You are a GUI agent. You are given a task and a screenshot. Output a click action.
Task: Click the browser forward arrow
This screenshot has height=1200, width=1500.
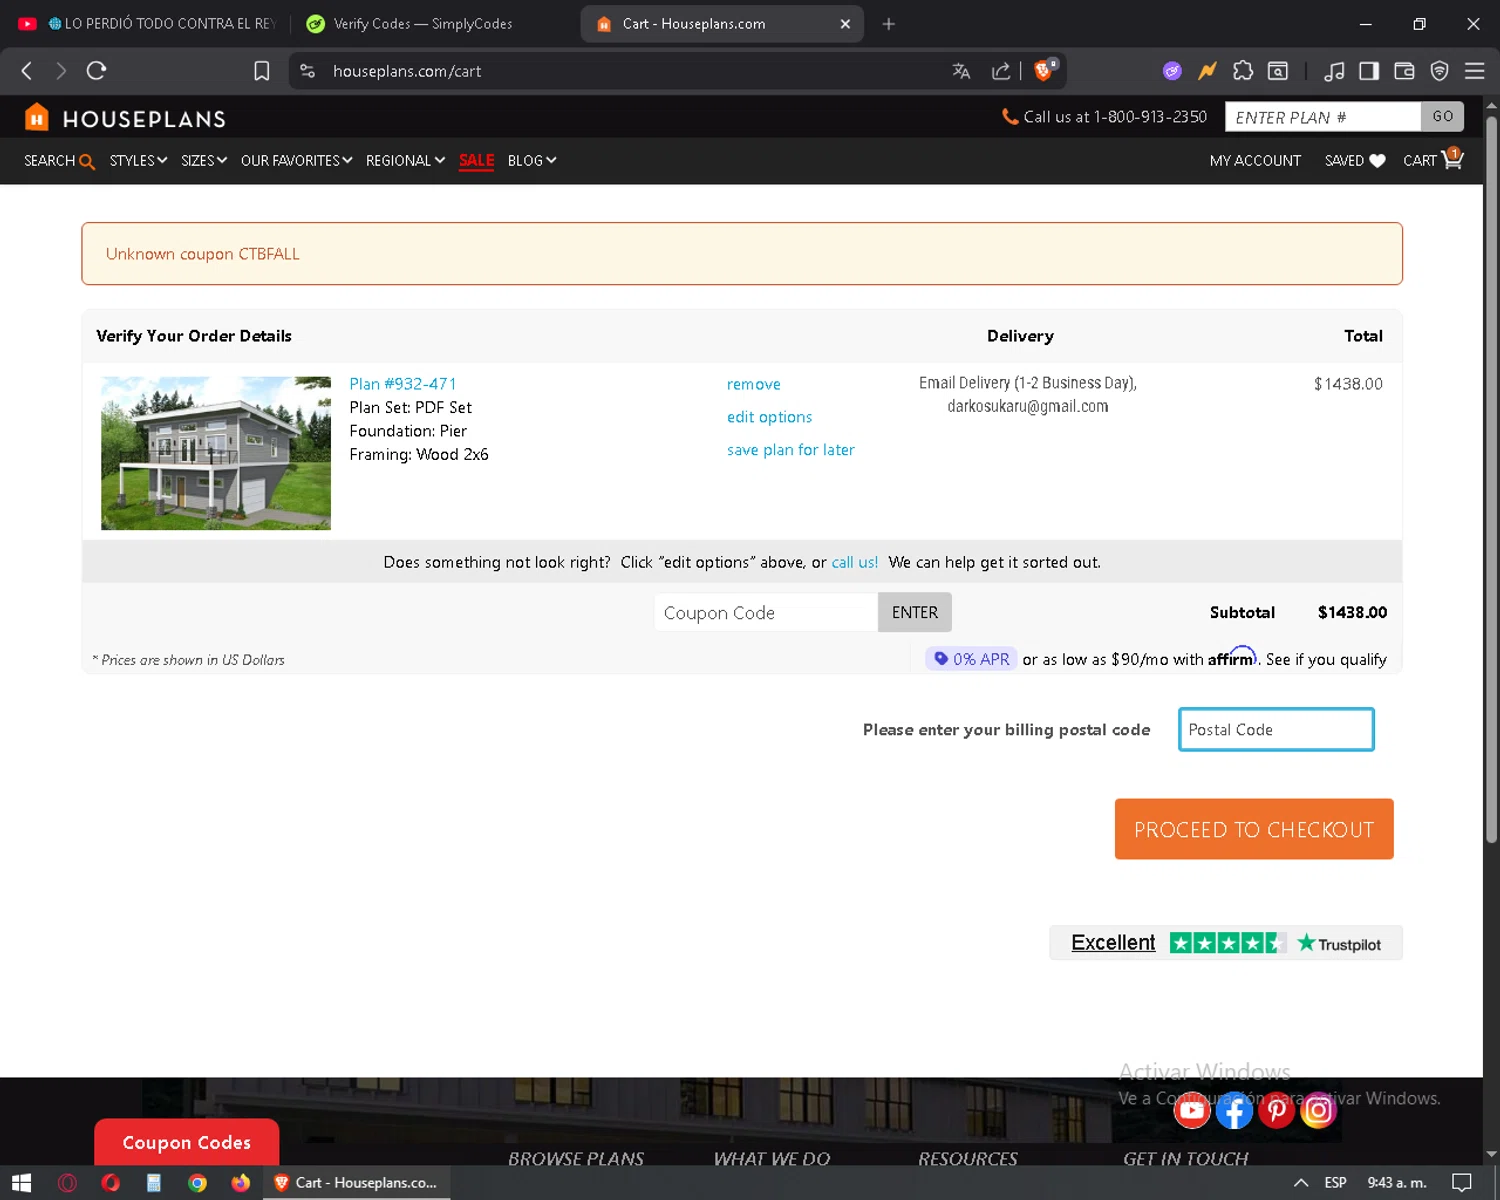[61, 71]
